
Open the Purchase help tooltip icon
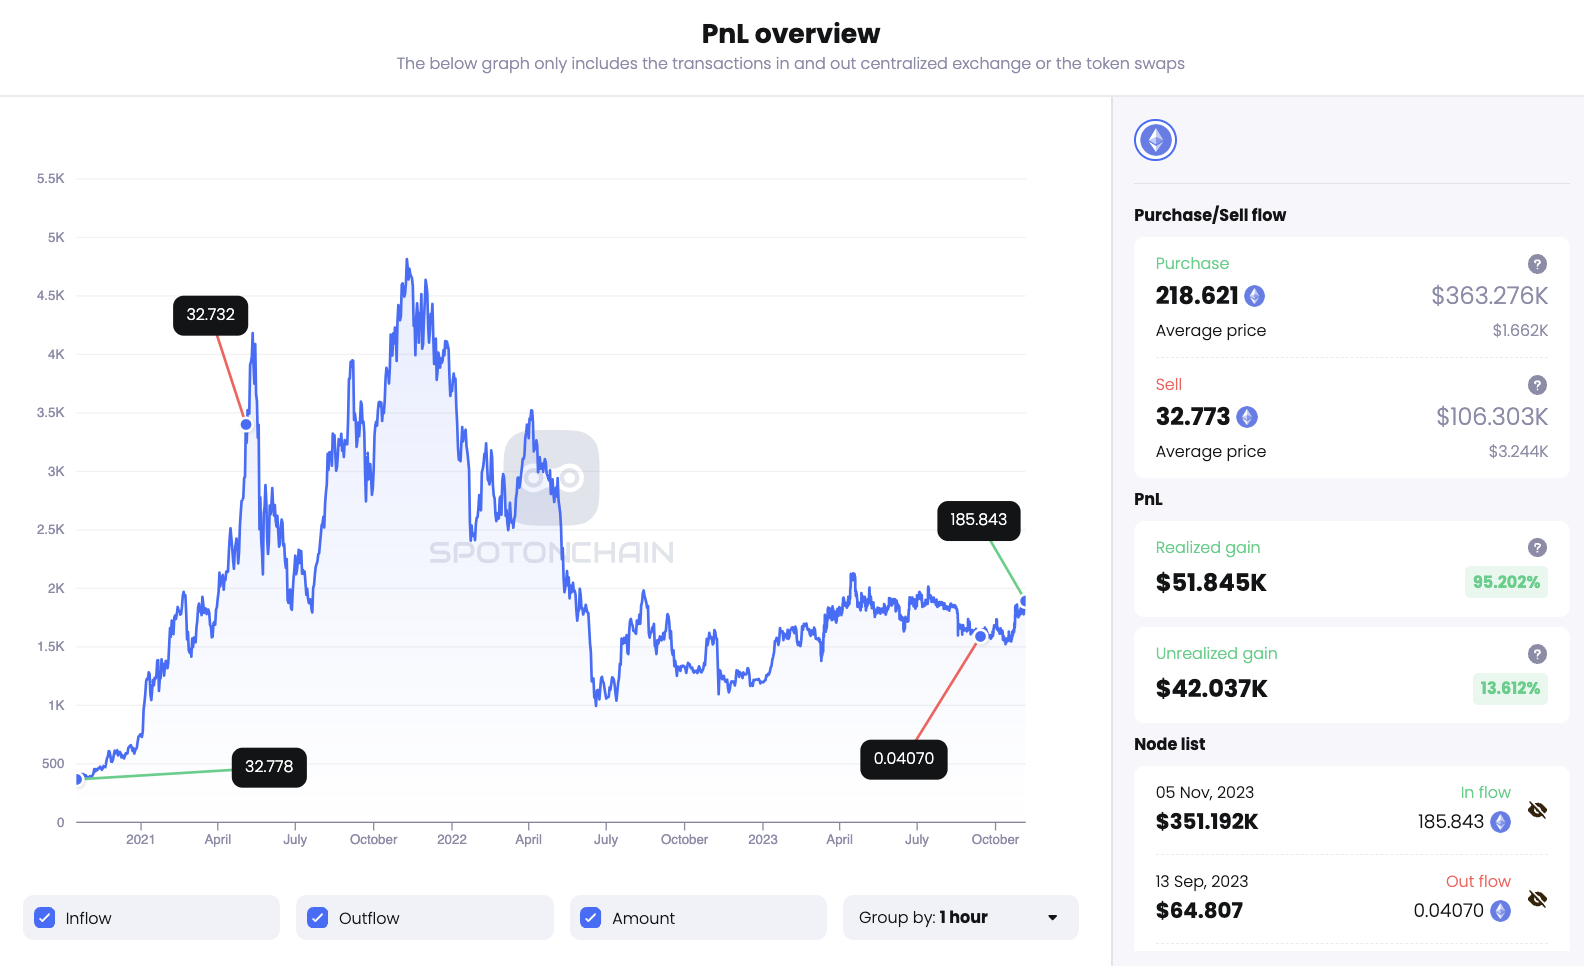click(x=1537, y=263)
